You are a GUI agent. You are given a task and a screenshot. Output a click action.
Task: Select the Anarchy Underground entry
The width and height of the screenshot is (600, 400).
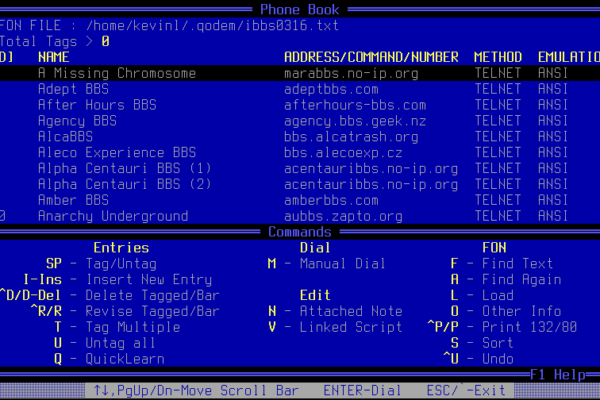point(113,216)
